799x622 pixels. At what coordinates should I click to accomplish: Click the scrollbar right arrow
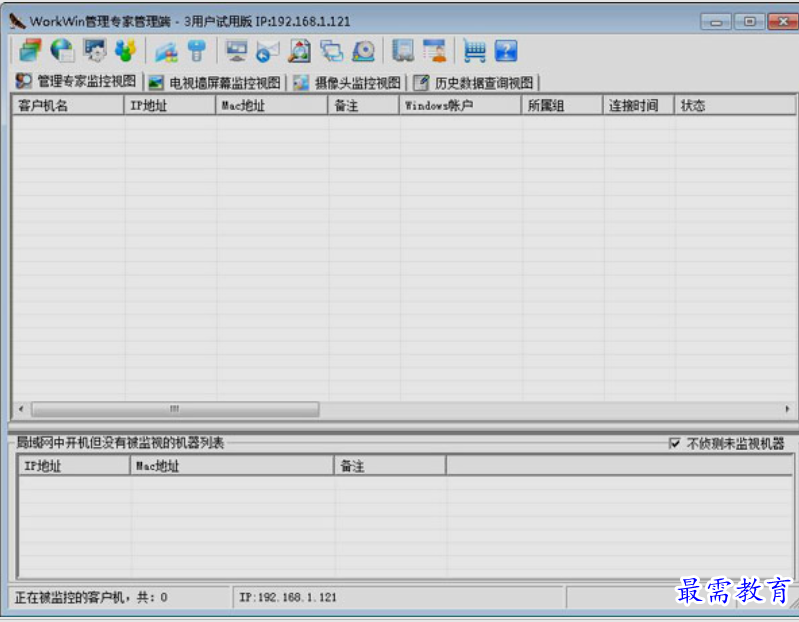point(787,409)
